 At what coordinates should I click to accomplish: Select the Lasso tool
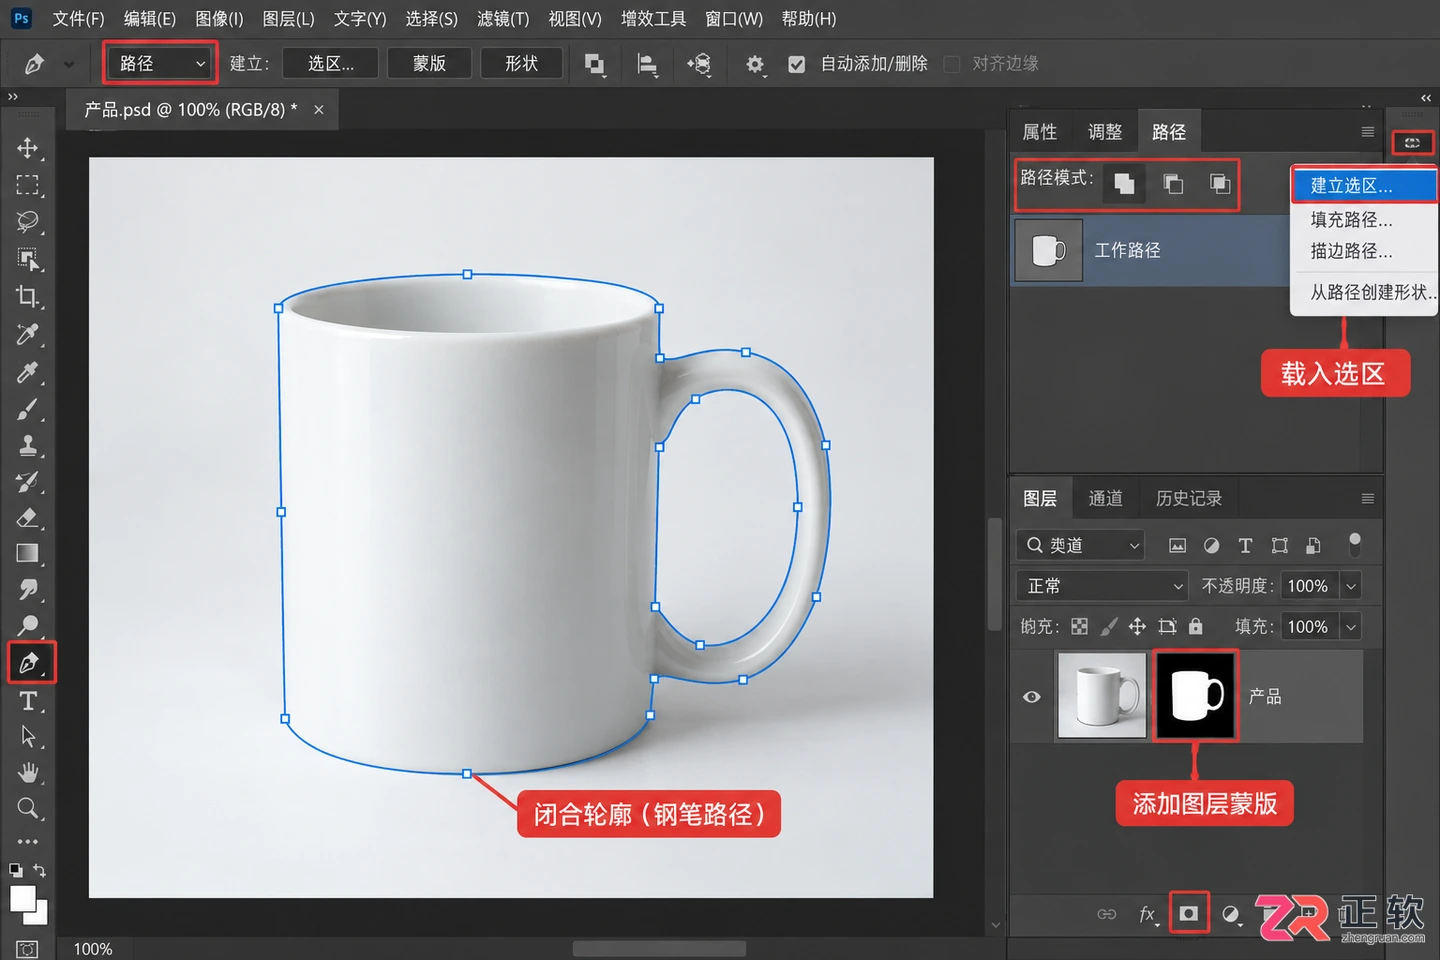point(27,222)
